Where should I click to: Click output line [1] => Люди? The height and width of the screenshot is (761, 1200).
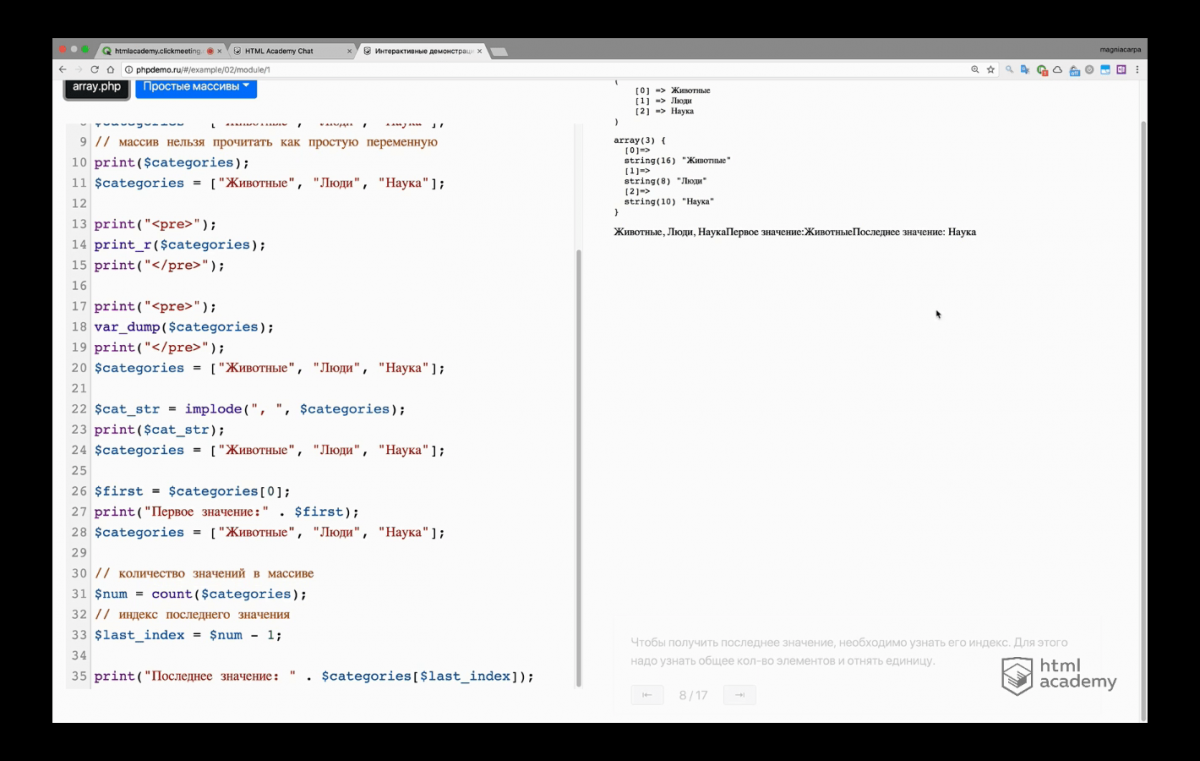(x=663, y=101)
